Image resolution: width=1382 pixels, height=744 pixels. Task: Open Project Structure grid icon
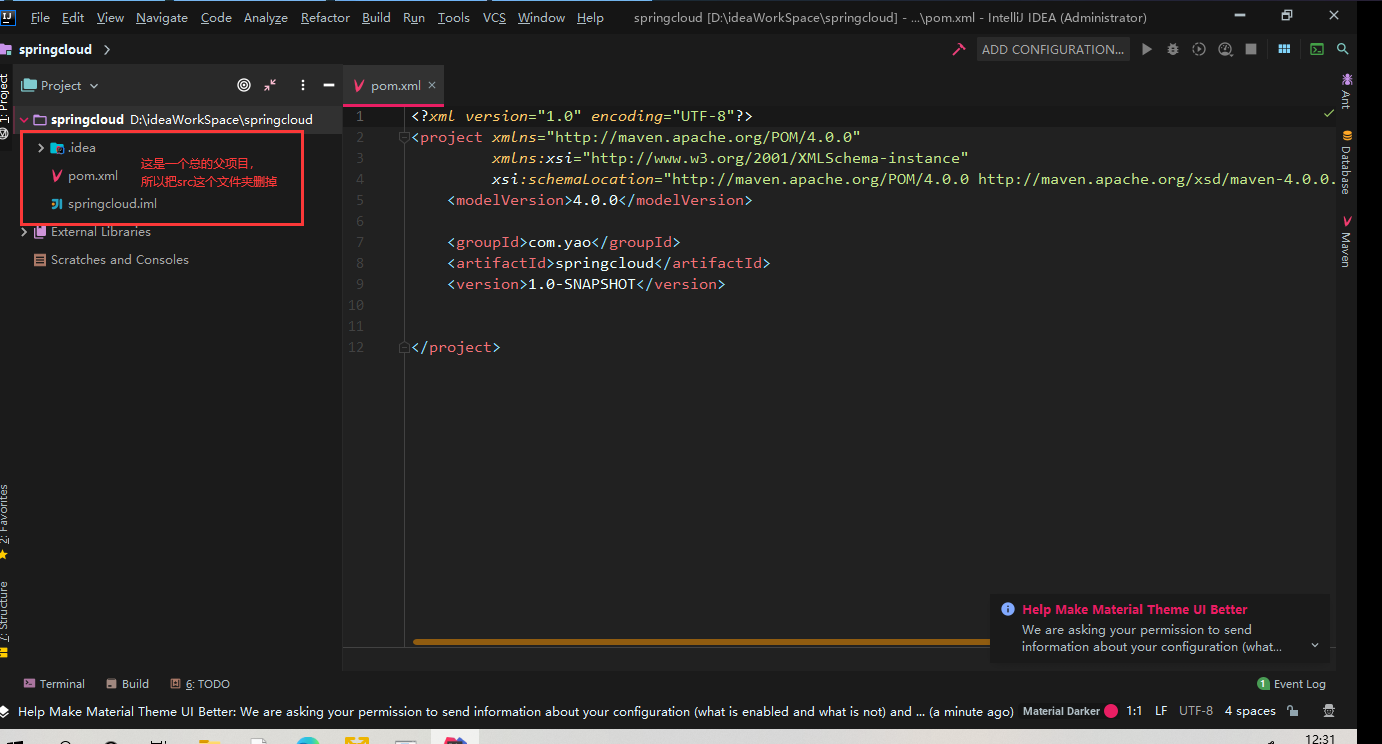point(1285,49)
